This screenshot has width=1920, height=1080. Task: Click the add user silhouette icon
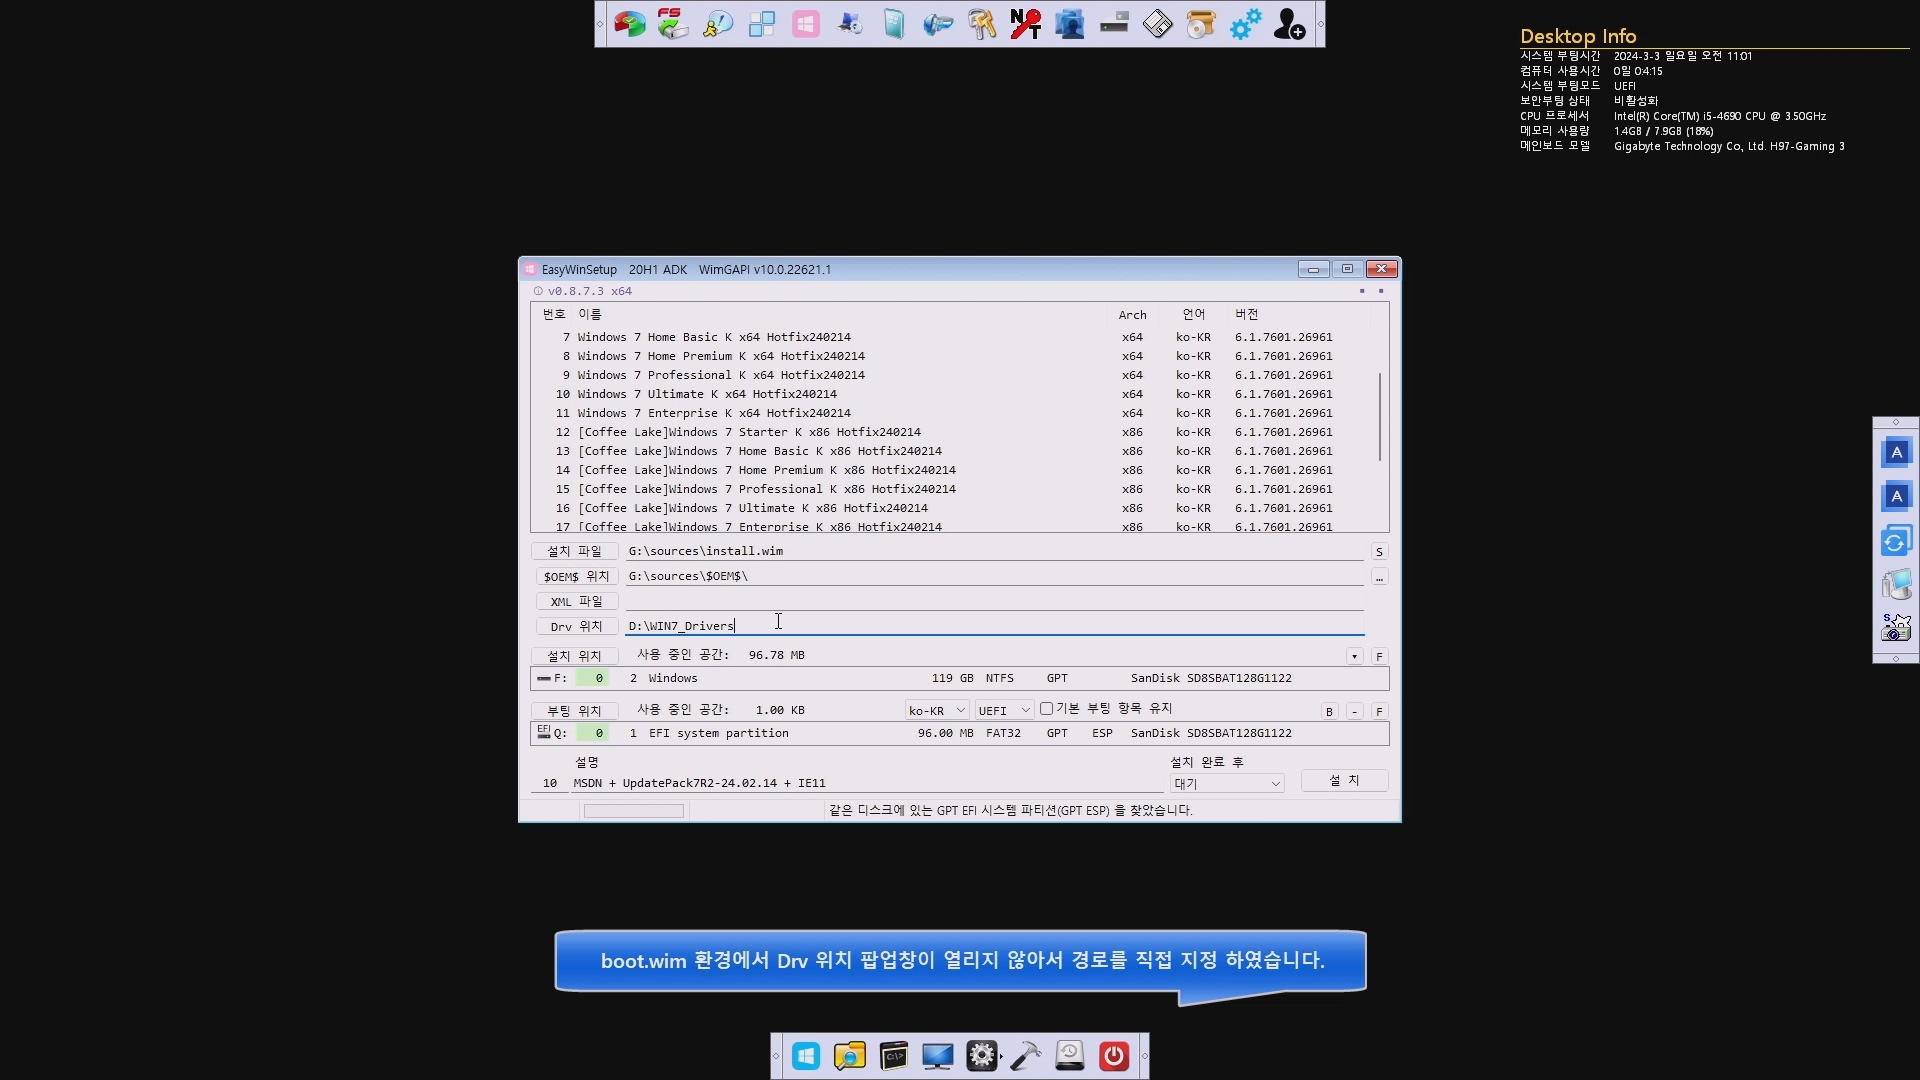(x=1289, y=24)
